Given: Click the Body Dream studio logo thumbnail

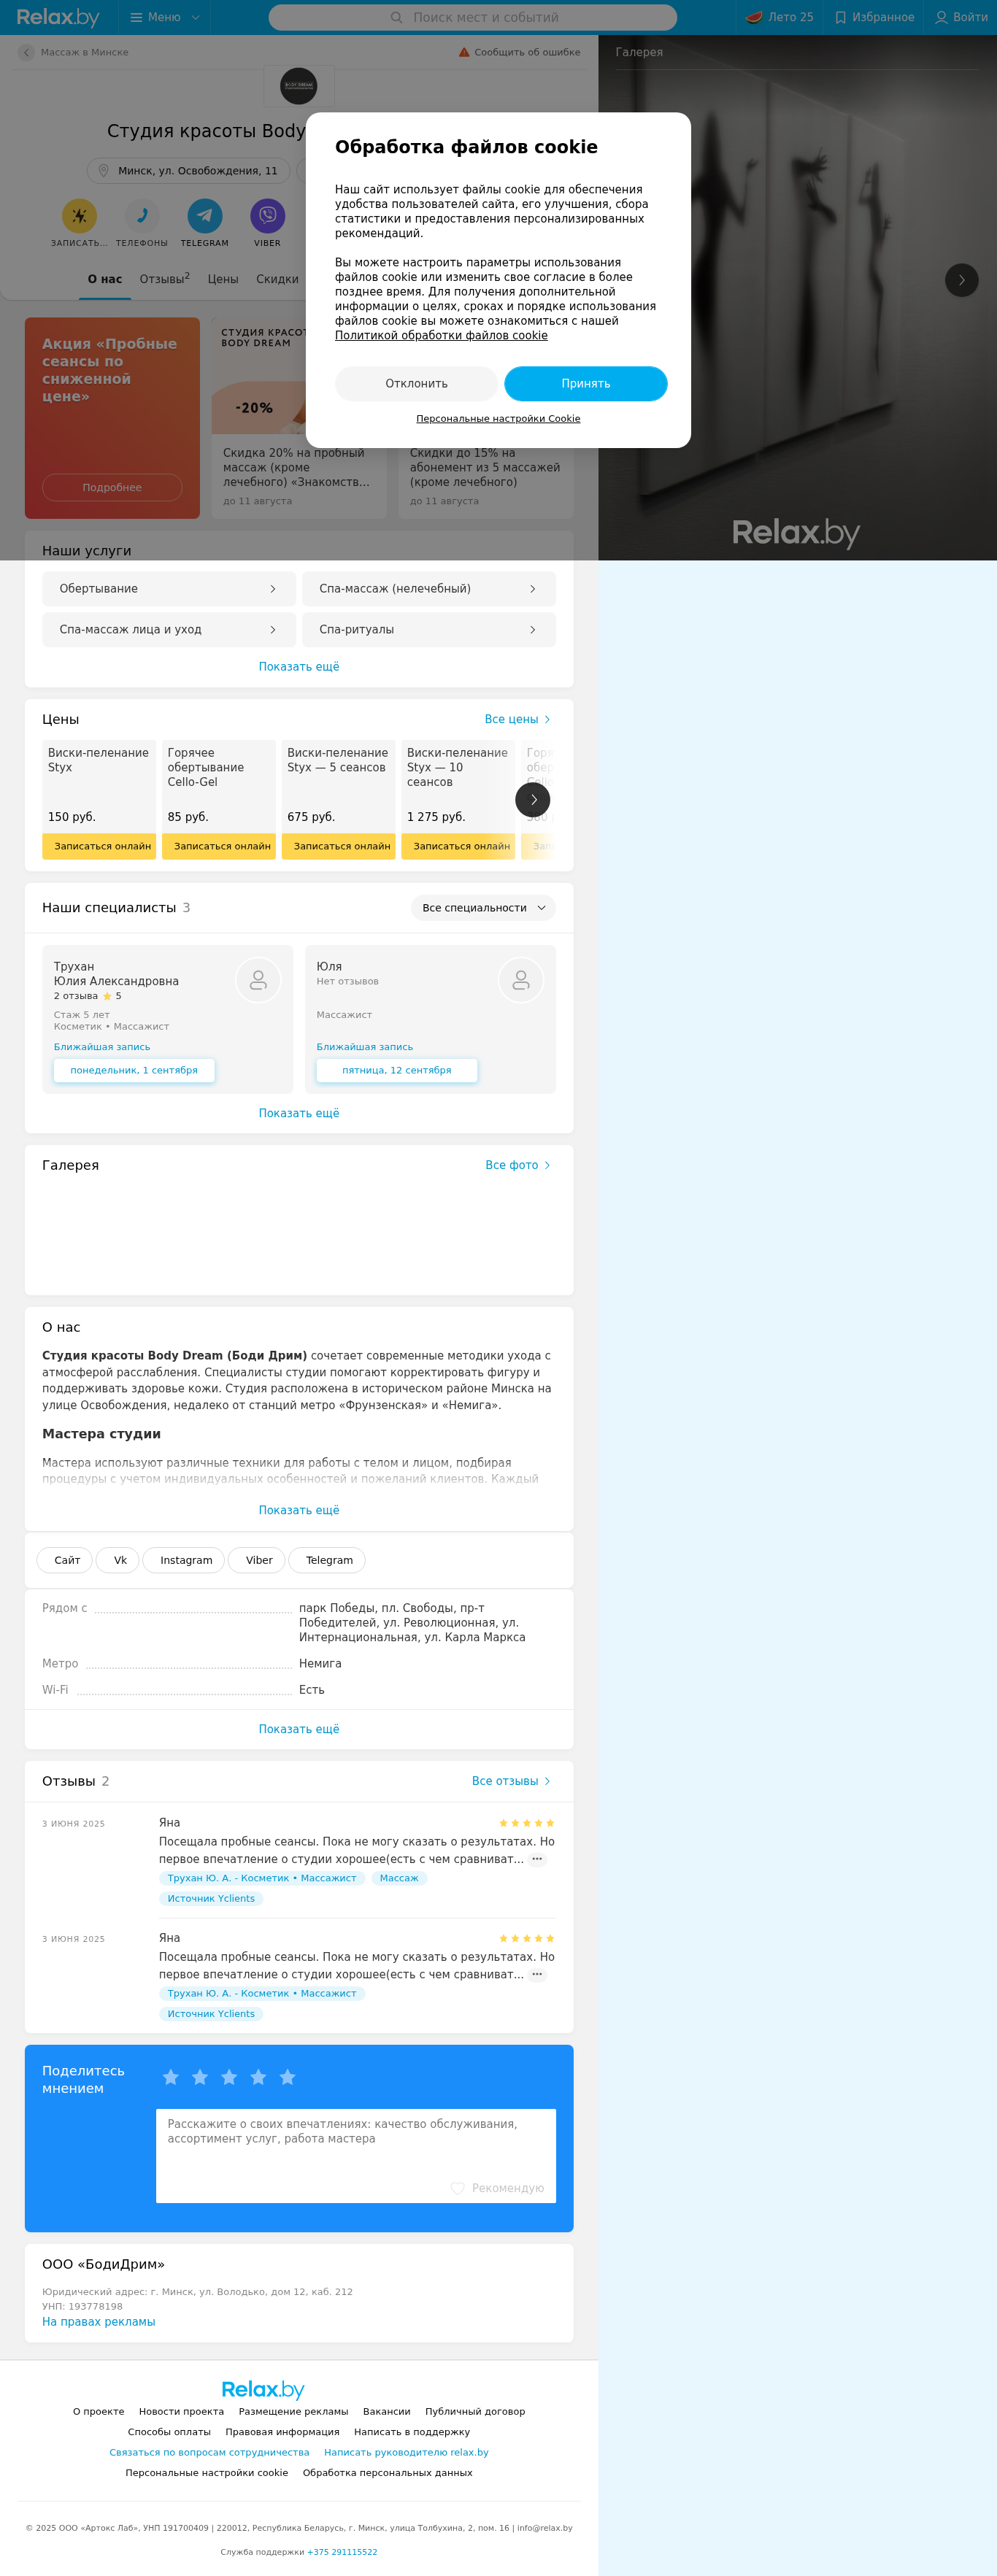Looking at the screenshot, I should 299,86.
